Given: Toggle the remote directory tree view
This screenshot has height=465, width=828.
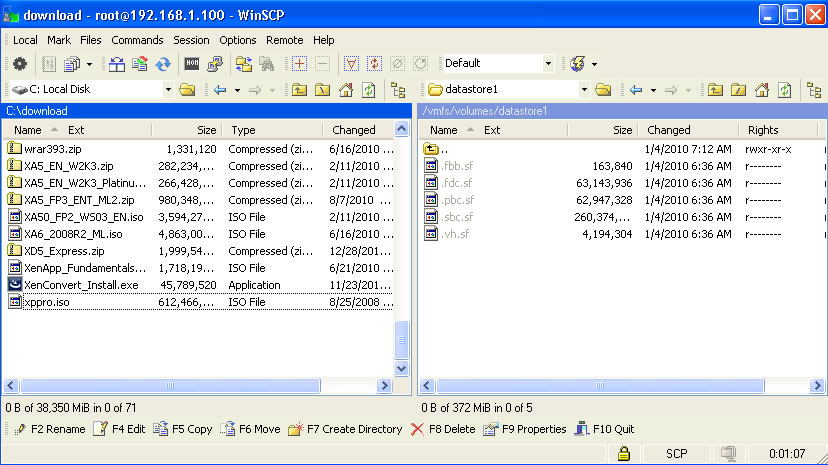Looking at the screenshot, I should pyautogui.click(x=814, y=90).
